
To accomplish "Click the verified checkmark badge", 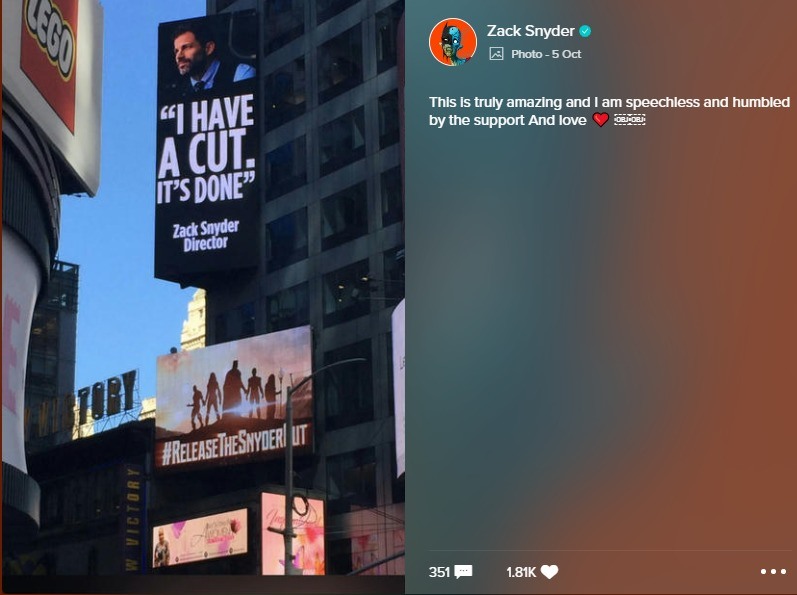I will pos(586,32).
